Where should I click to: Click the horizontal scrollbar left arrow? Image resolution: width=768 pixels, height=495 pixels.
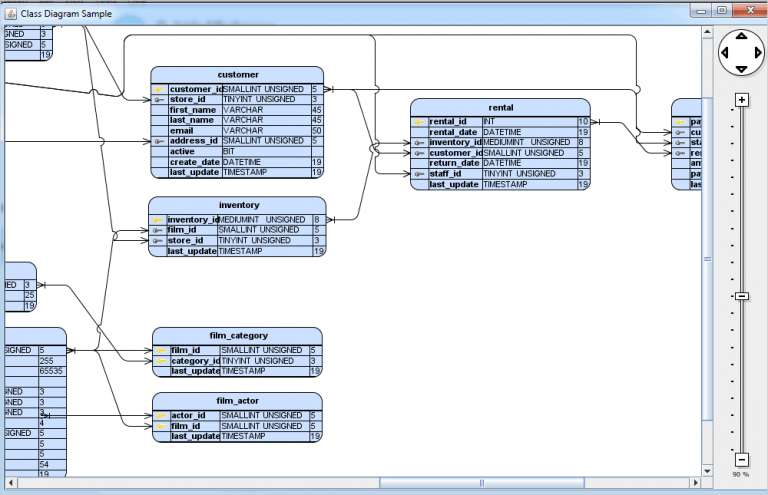[11, 483]
